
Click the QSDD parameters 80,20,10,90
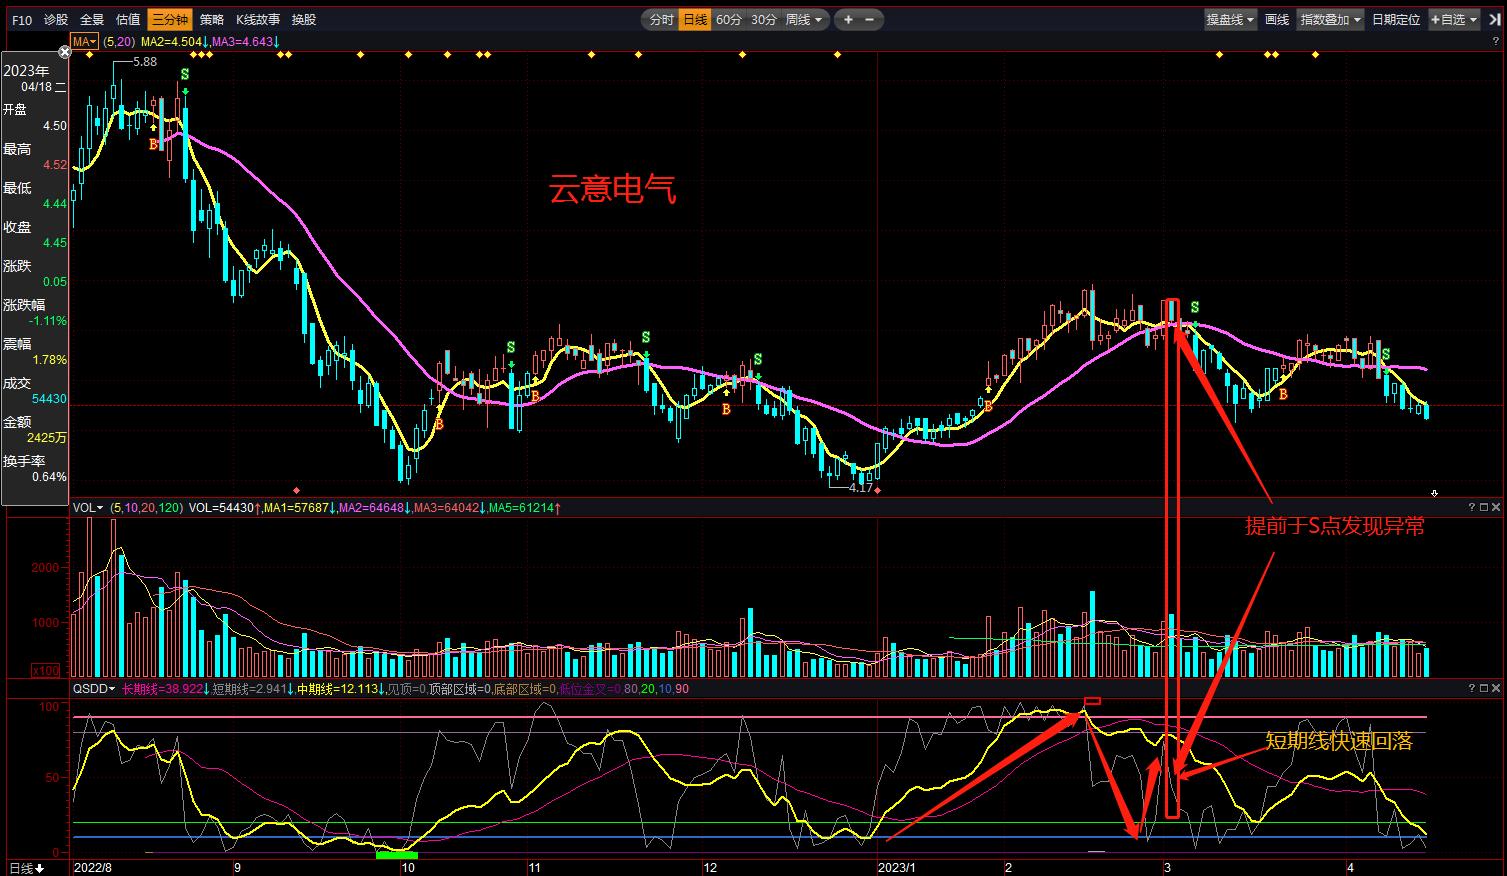[x=656, y=689]
